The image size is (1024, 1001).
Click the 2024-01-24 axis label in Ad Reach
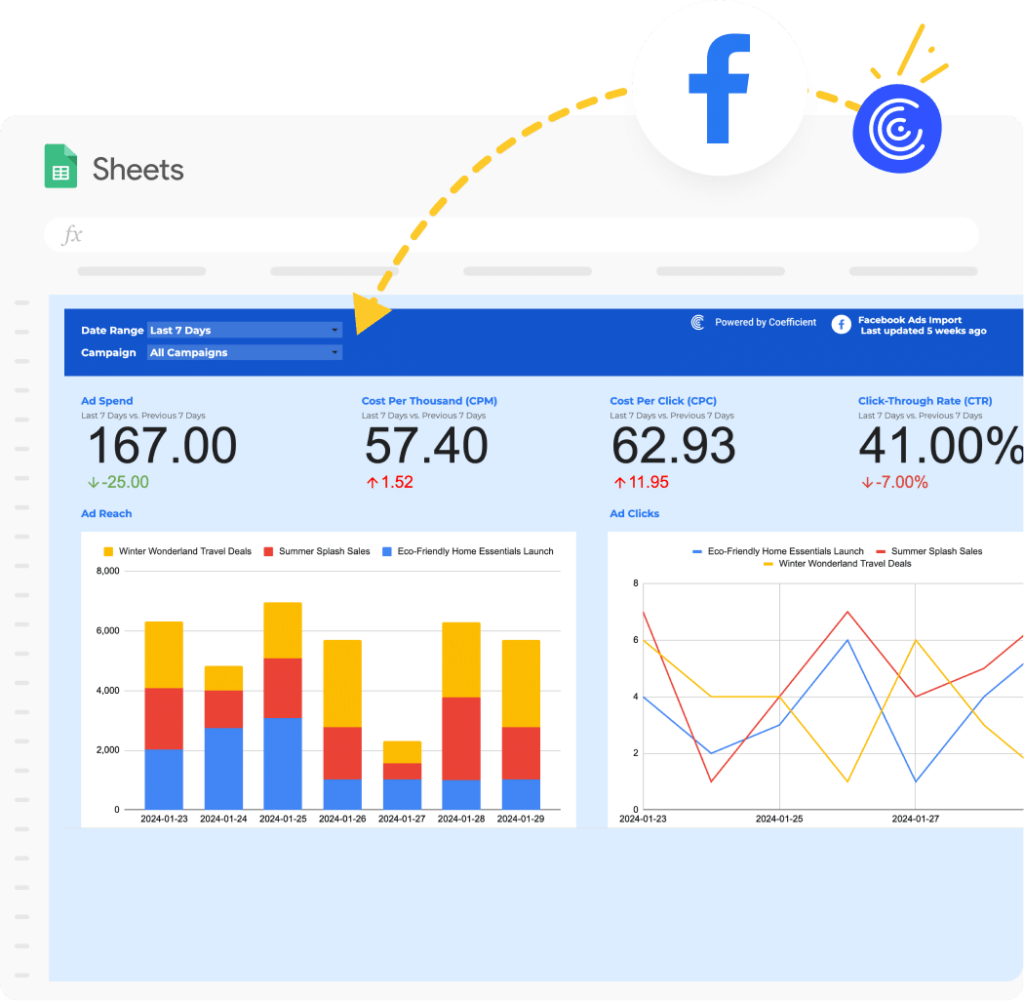(223, 819)
